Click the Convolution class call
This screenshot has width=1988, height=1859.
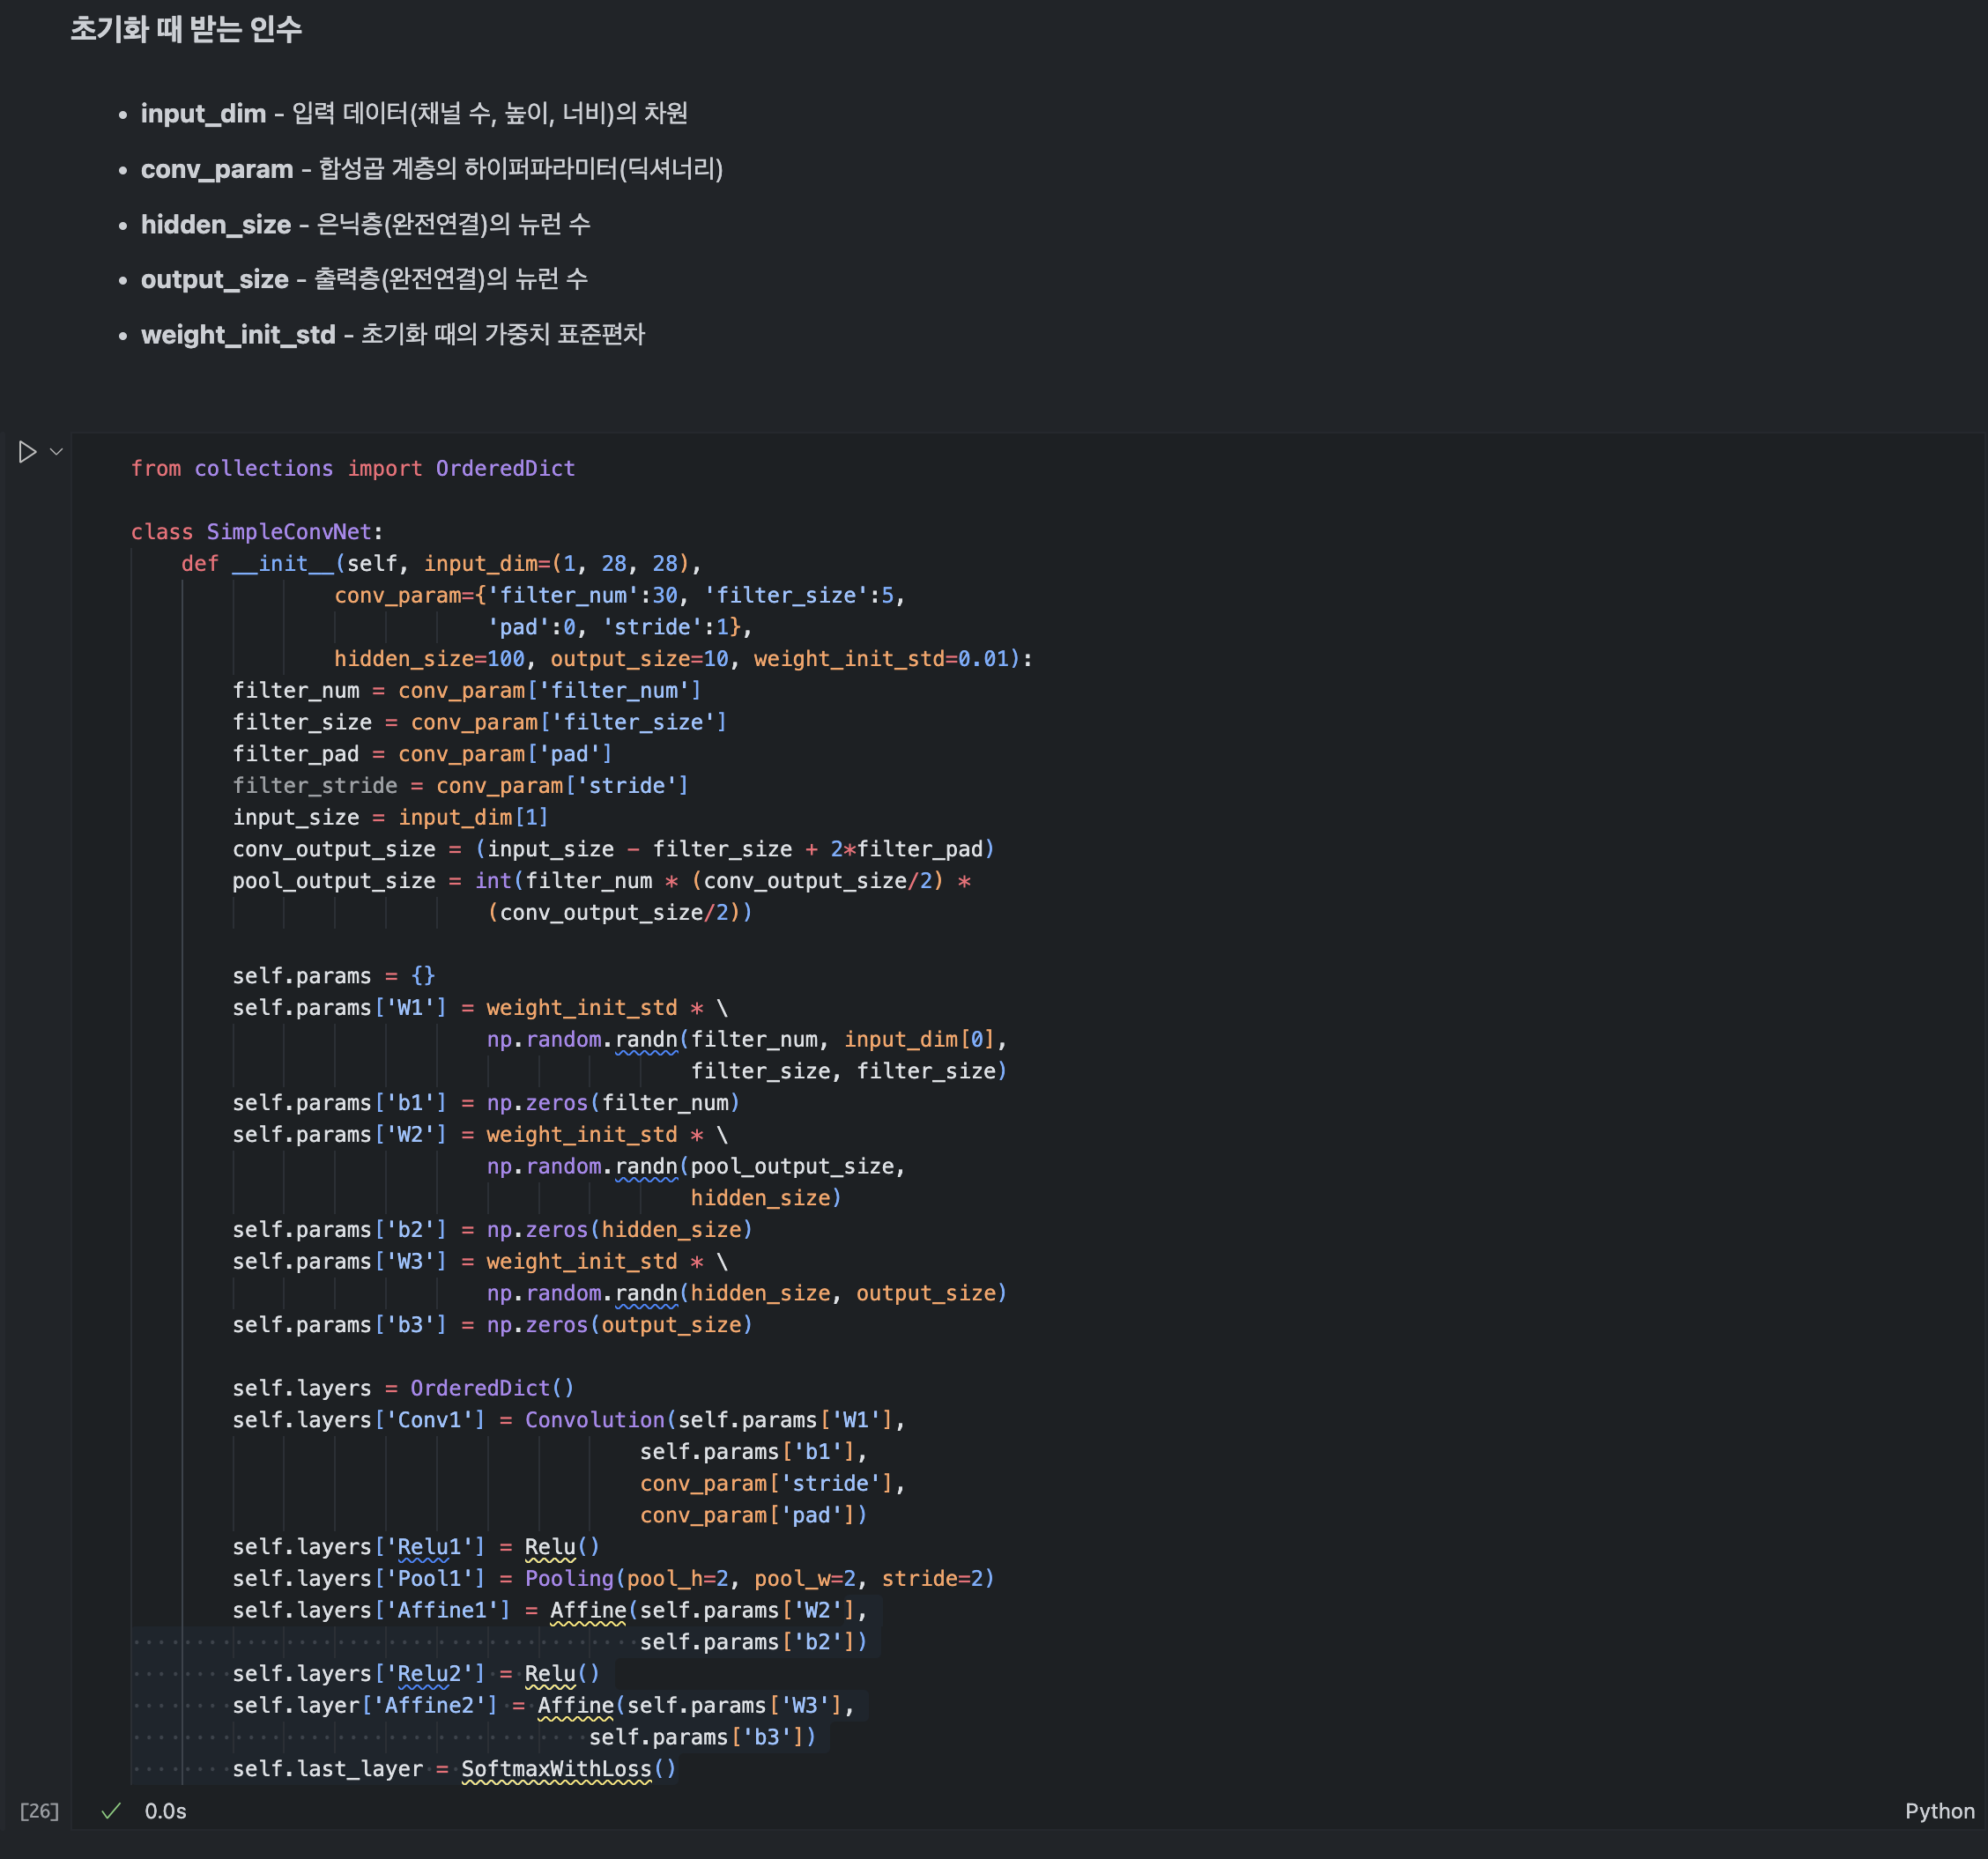(595, 1420)
